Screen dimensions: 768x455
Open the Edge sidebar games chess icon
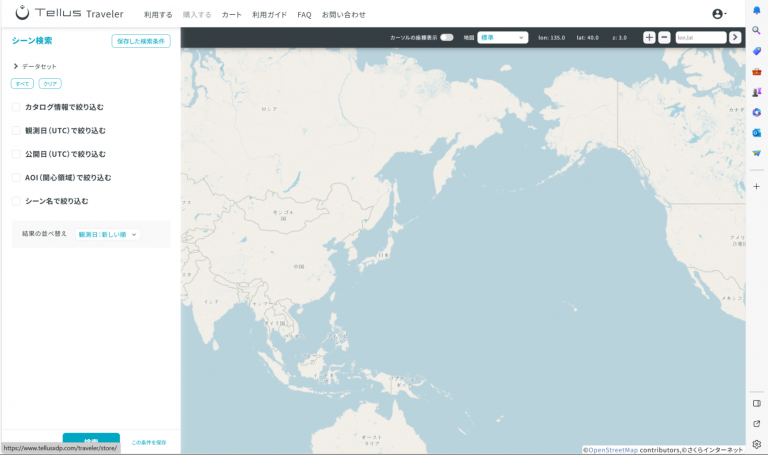757,92
